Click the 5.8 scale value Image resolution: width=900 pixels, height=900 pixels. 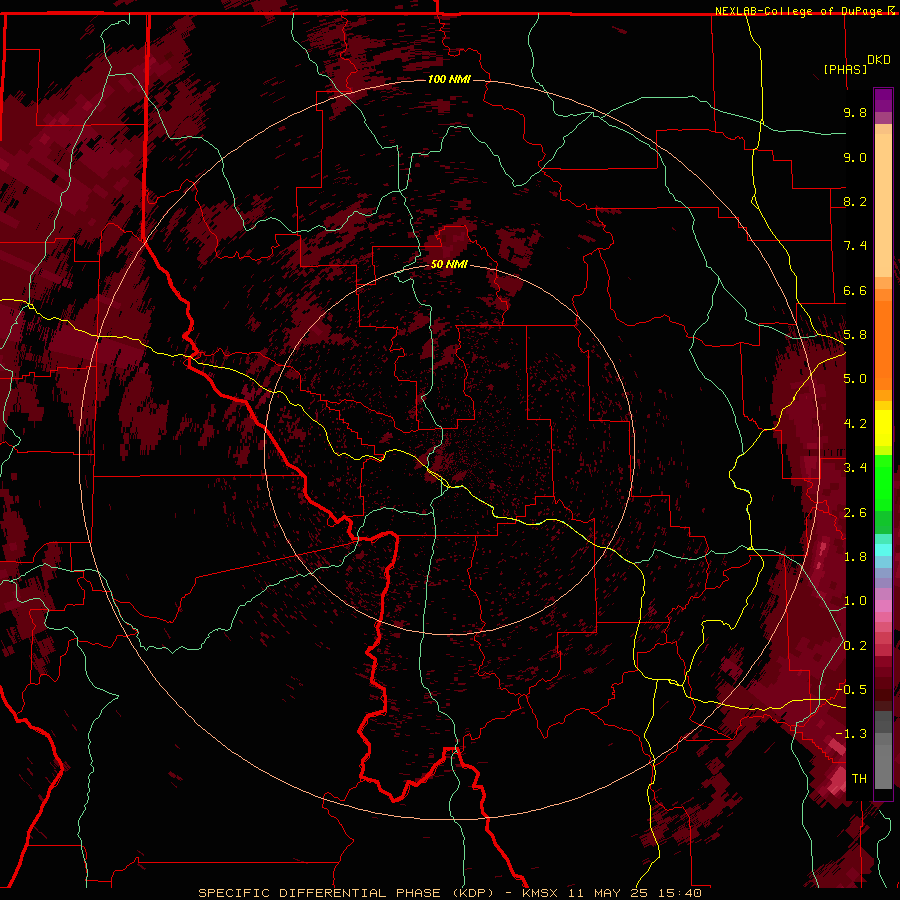click(x=855, y=335)
